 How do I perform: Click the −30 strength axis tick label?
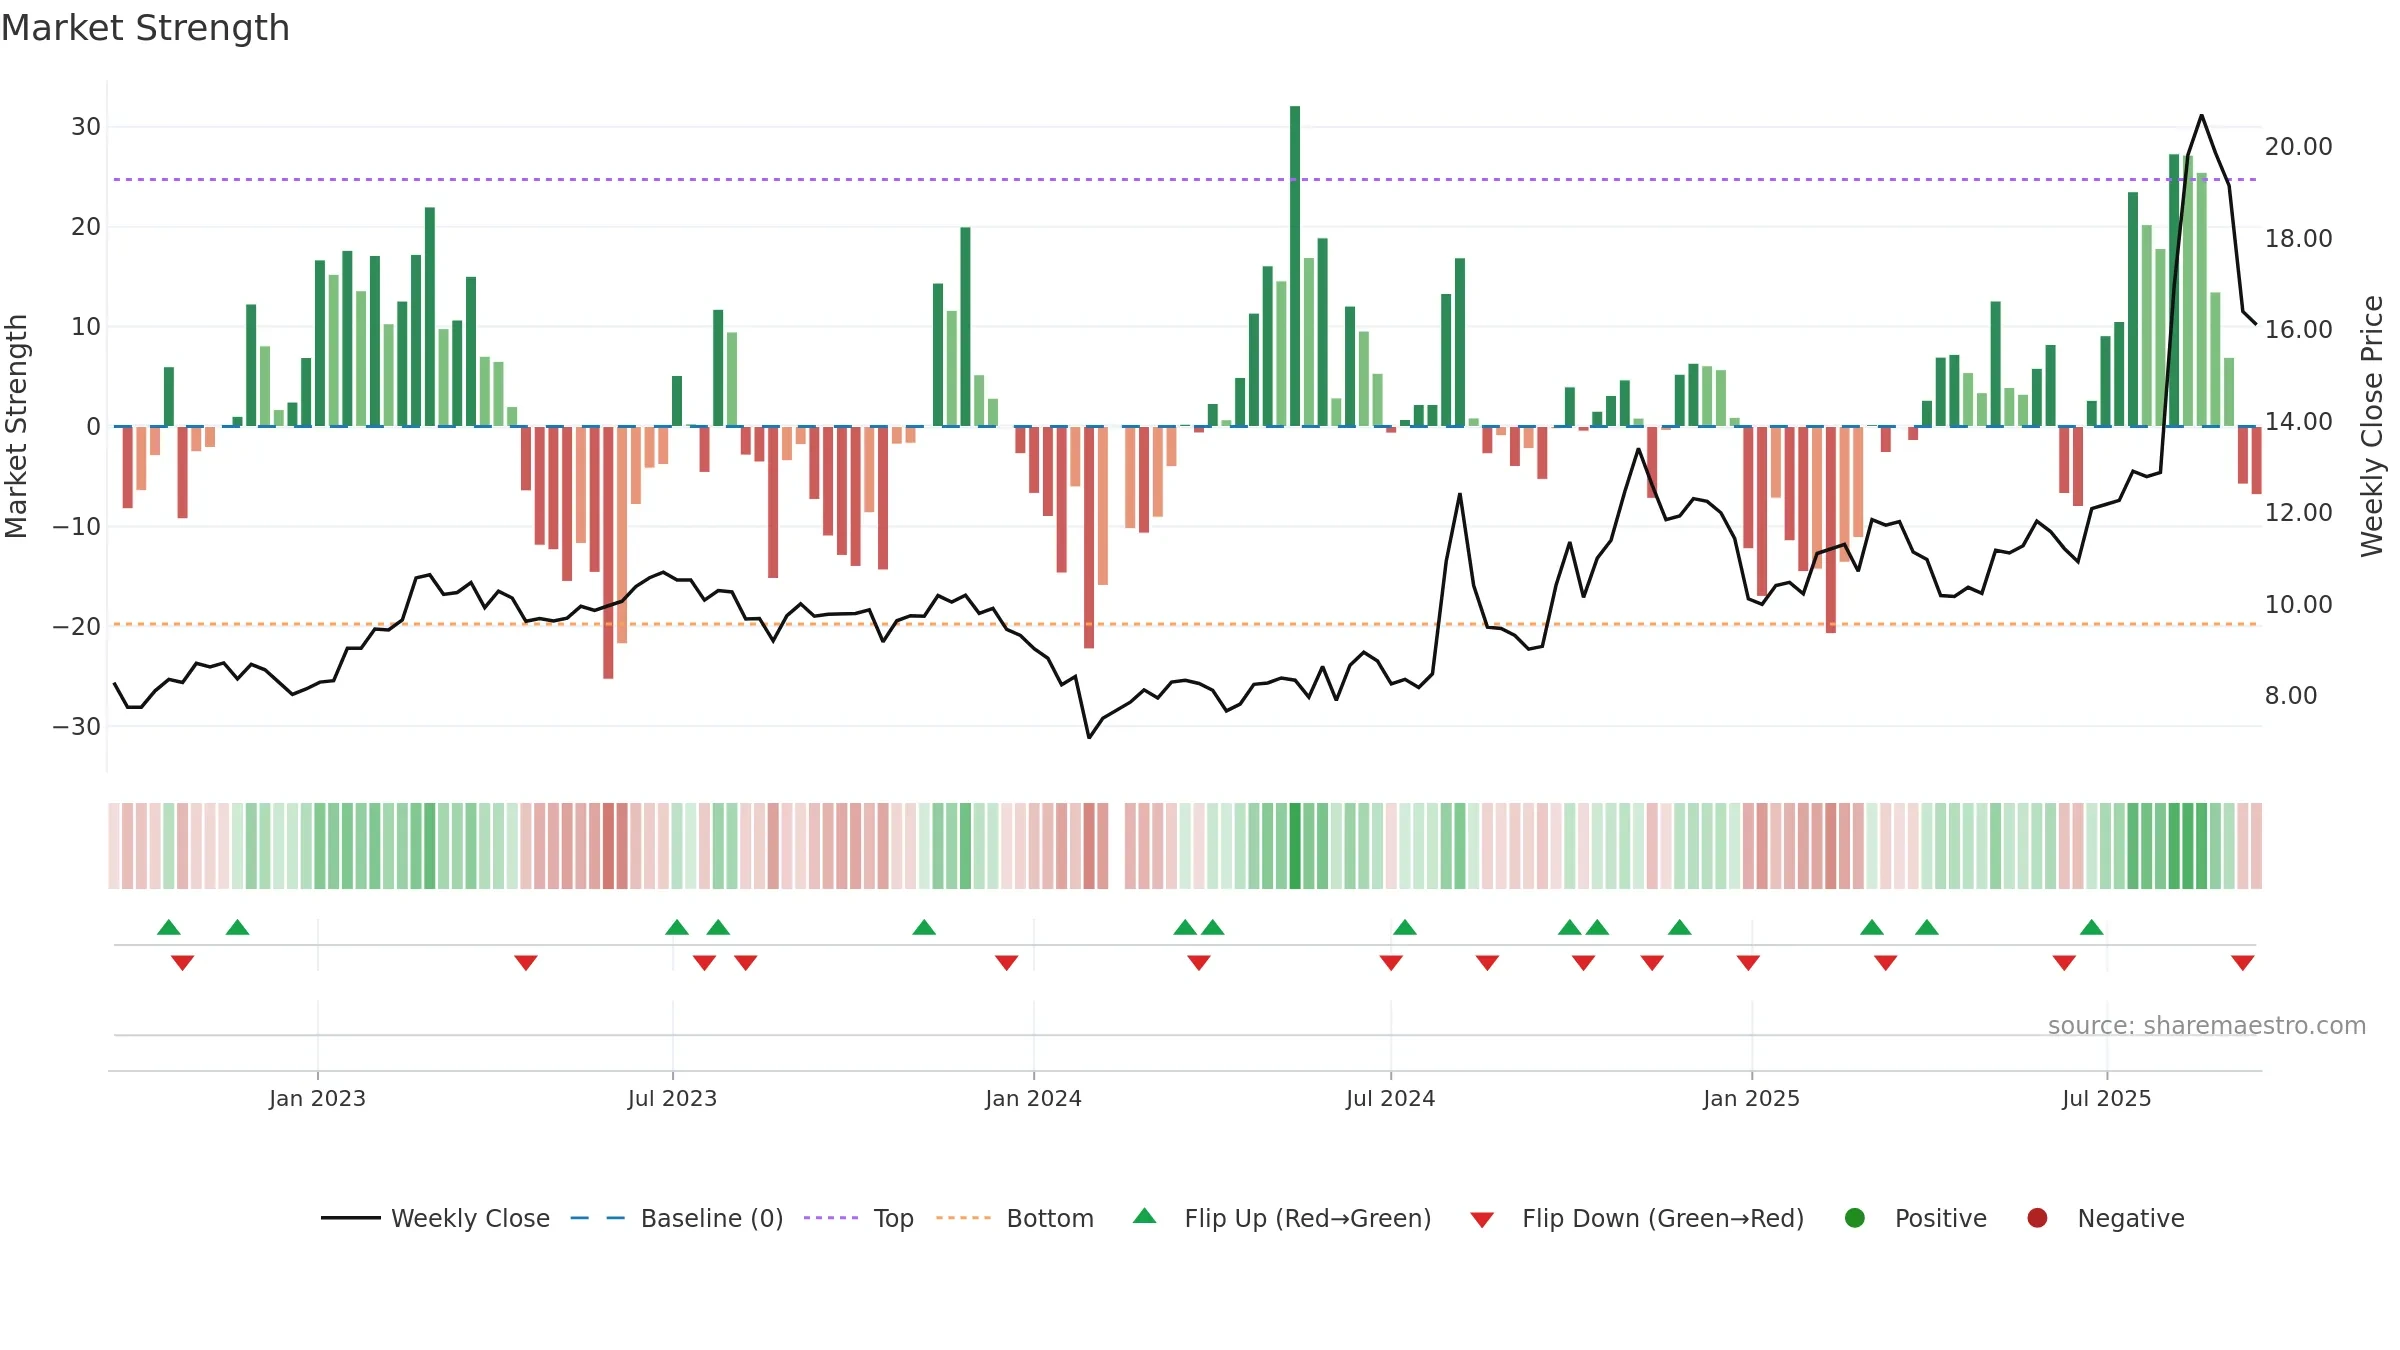[x=77, y=727]
